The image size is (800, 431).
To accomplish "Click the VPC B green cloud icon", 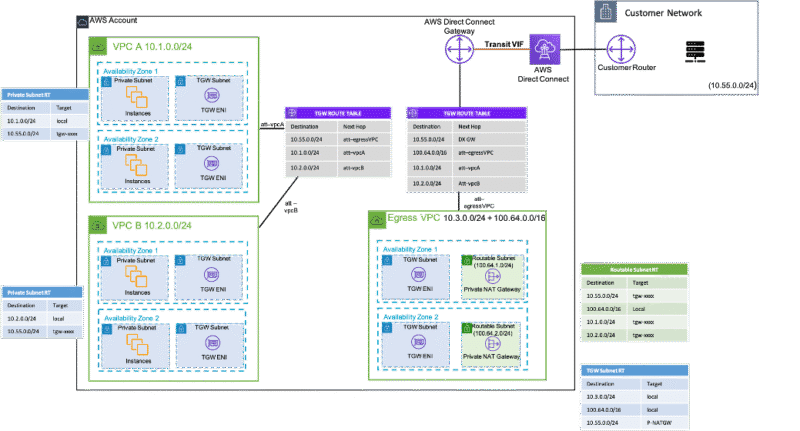I will 97,225.
